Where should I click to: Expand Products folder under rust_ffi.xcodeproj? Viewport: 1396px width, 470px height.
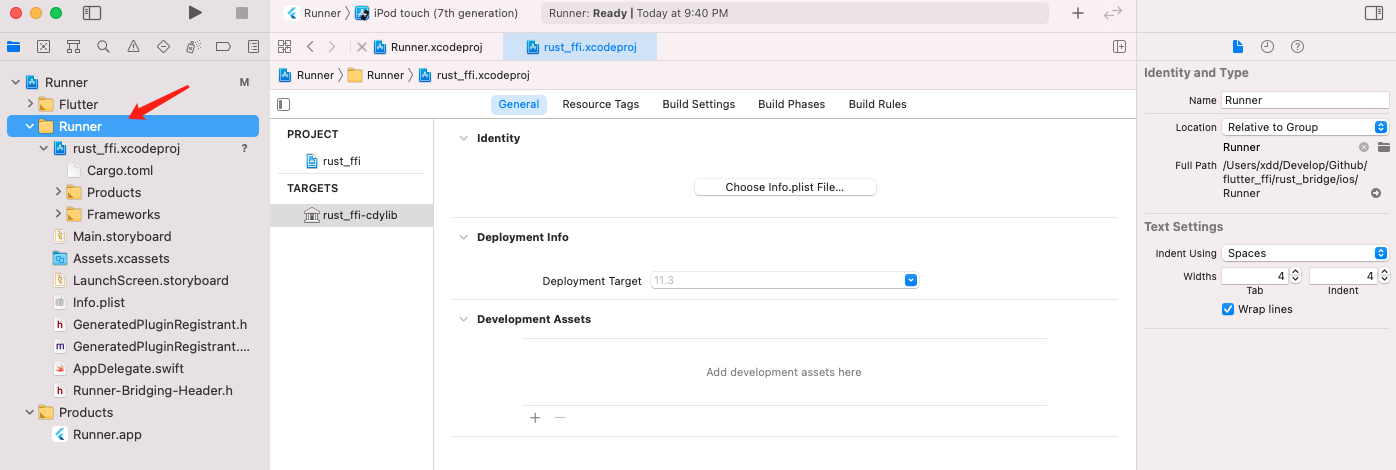(58, 192)
